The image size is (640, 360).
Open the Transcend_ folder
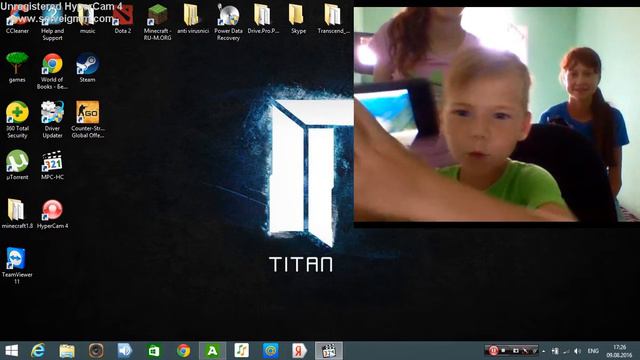coord(333,20)
